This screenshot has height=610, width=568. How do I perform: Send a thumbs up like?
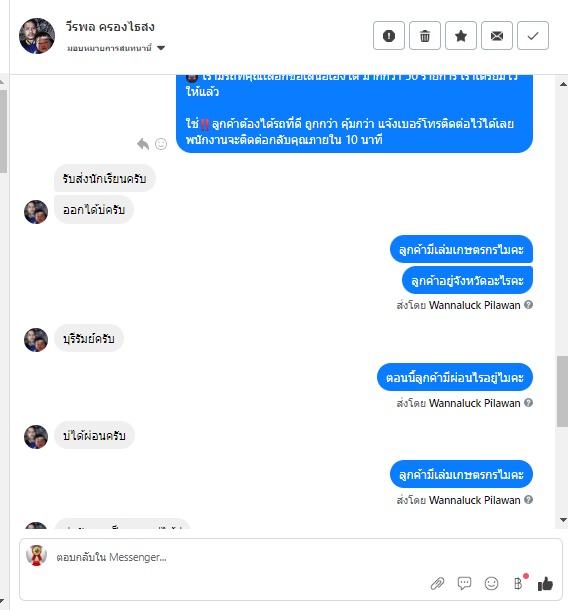[545, 584]
